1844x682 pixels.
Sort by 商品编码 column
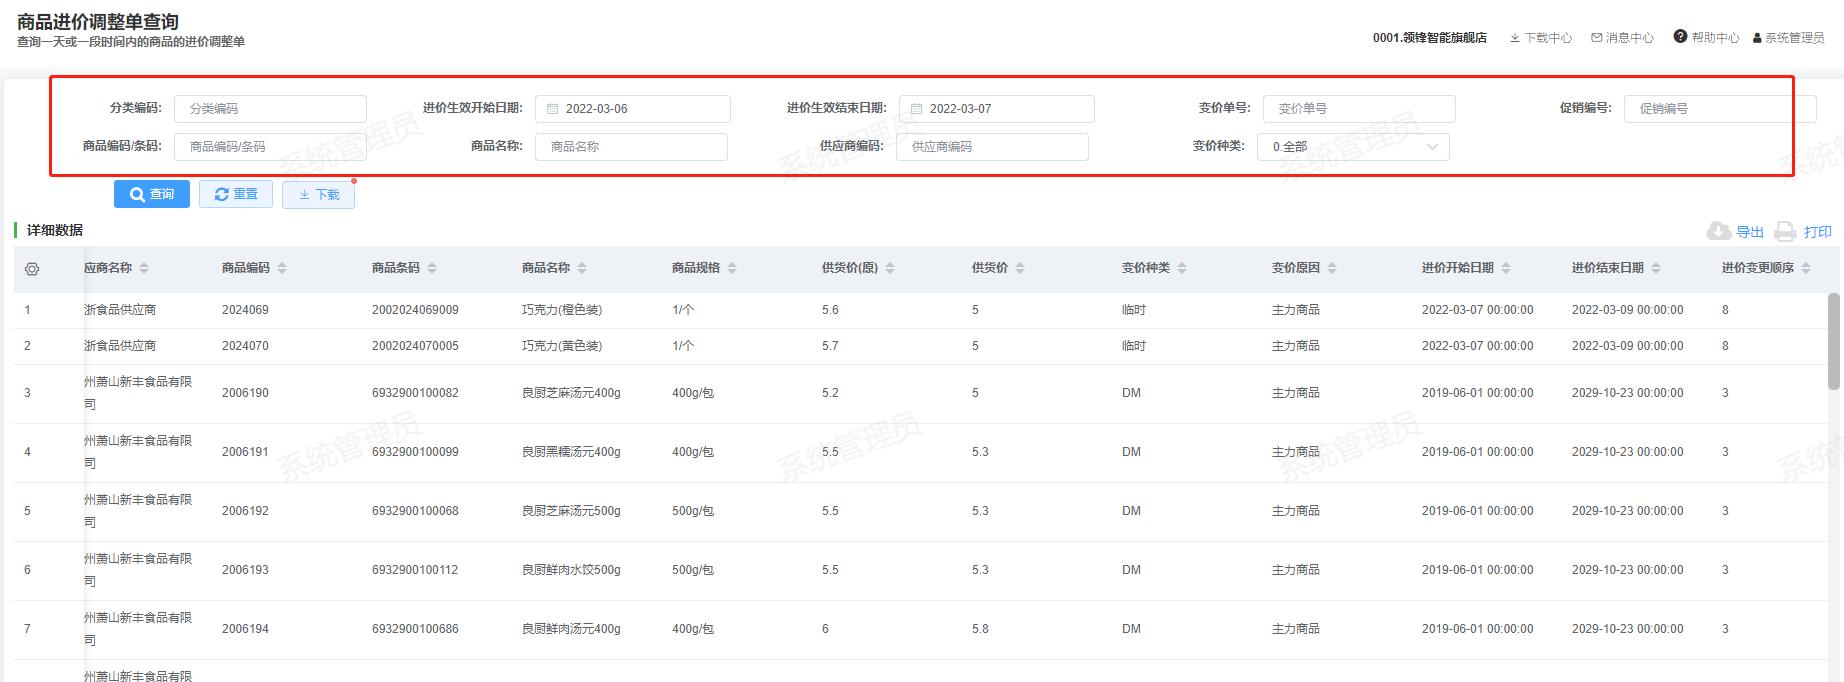(x=282, y=268)
